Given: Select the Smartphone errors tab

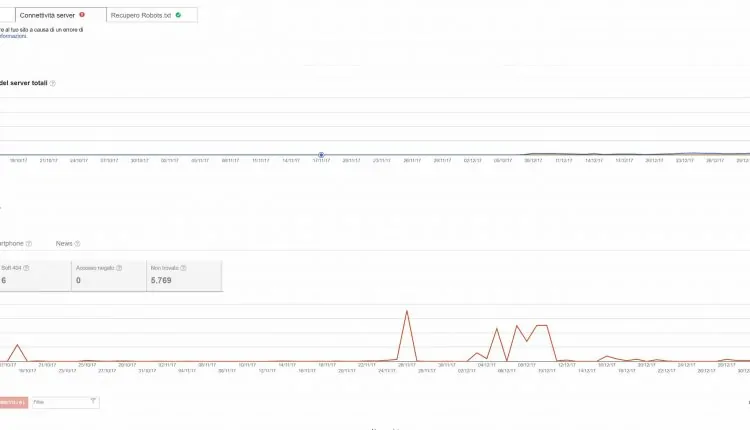Looking at the screenshot, I should 11,243.
